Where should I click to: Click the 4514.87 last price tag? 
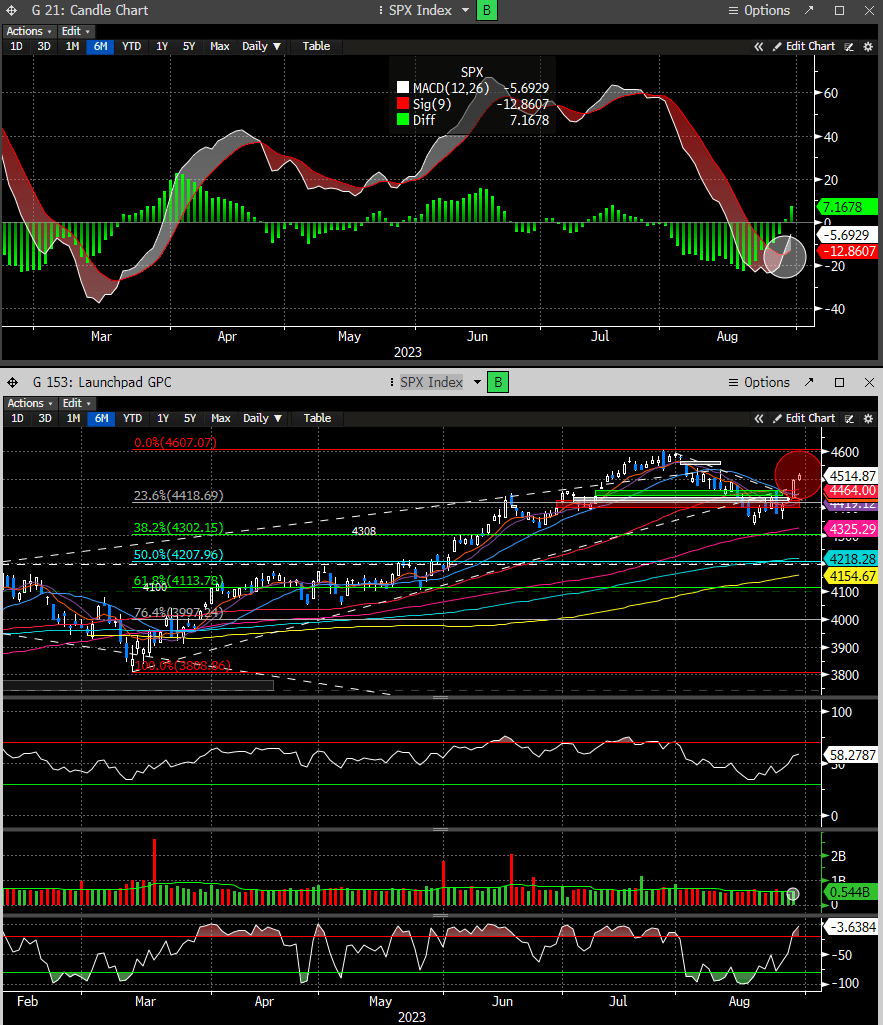point(852,476)
